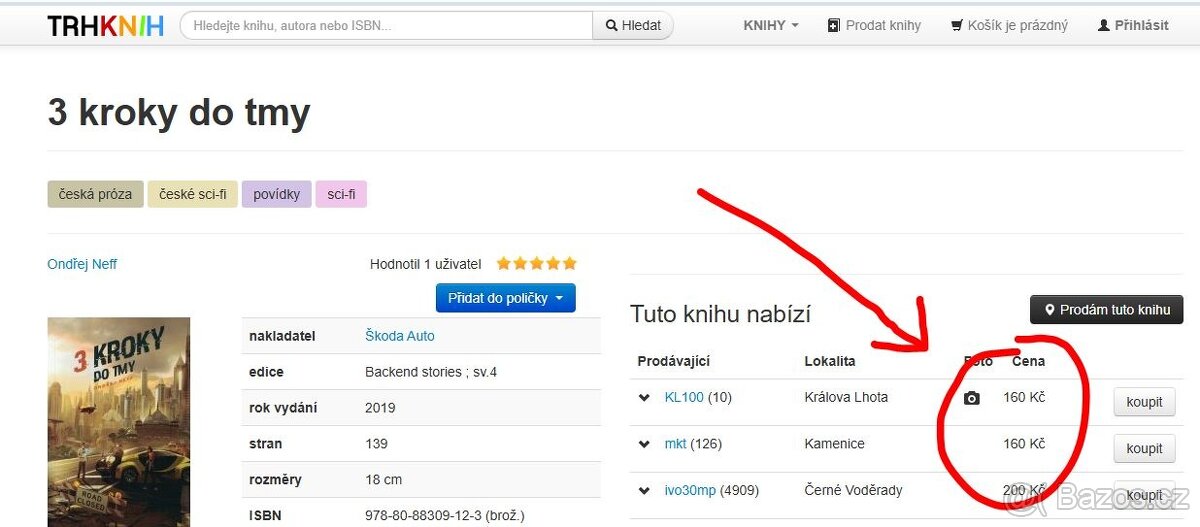Click the Černé Voděrady location text

[853, 489]
